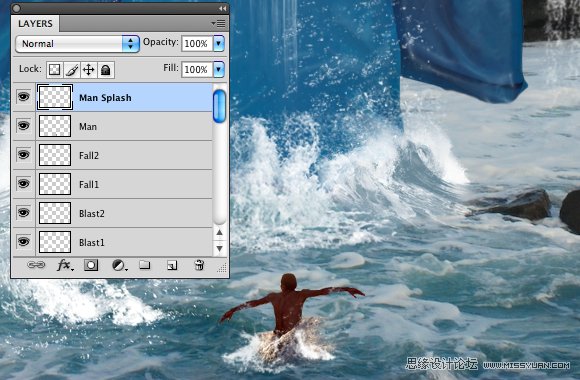The height and width of the screenshot is (380, 580).
Task: Select the Blast1 layer name
Action: pyautogui.click(x=92, y=242)
